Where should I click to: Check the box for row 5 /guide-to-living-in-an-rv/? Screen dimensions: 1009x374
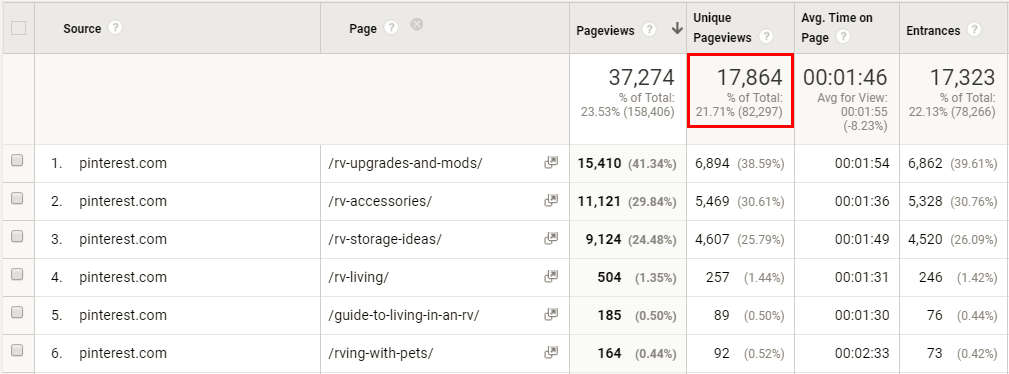coord(17,313)
